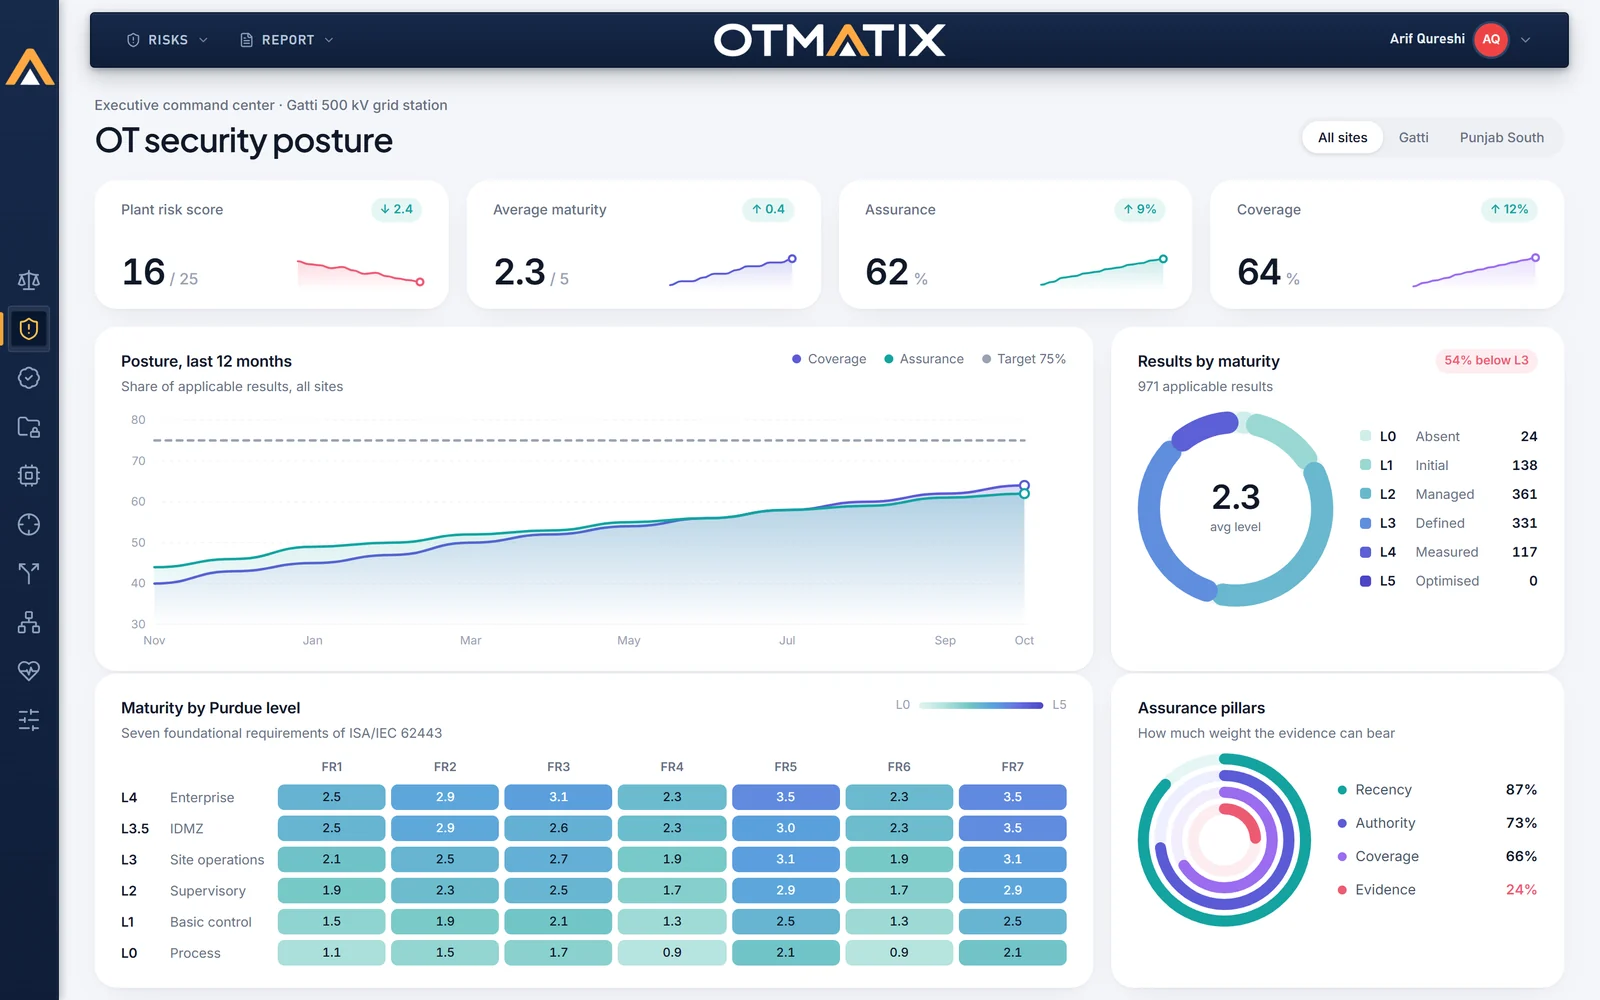Expand the REPORT menu chevron

(329, 40)
